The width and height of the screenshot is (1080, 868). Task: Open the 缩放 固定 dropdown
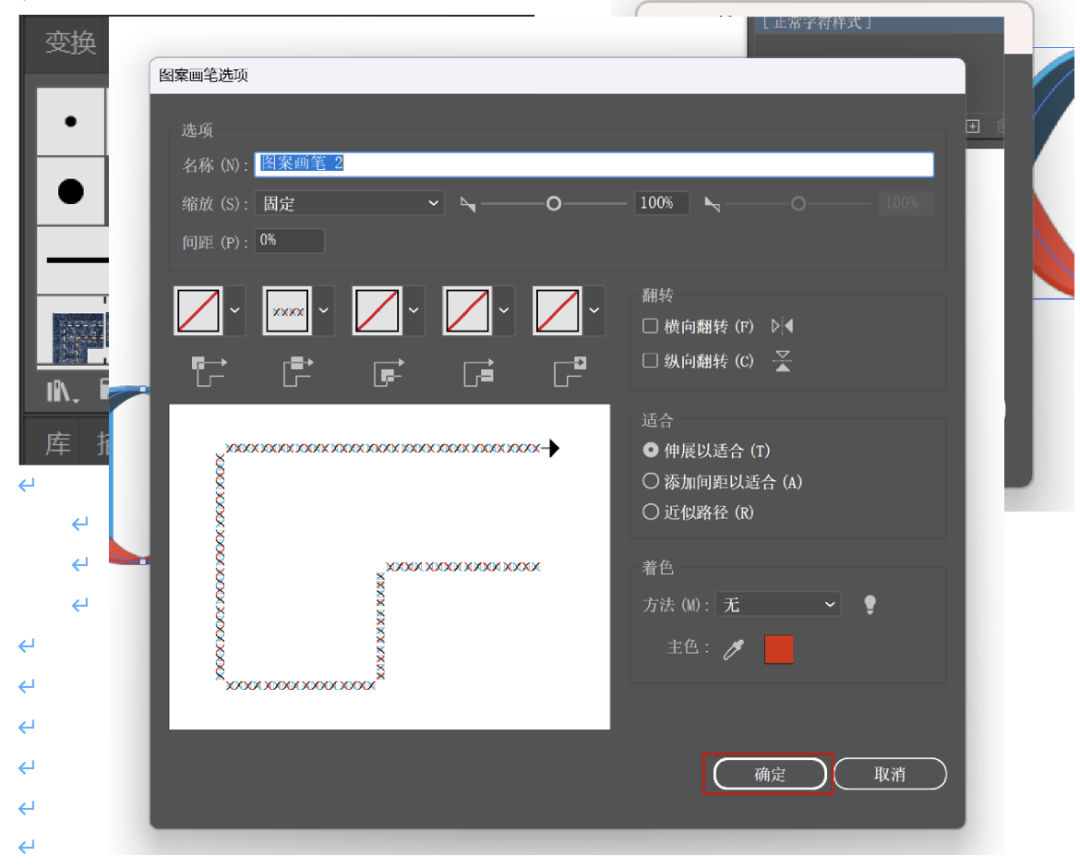click(349, 203)
